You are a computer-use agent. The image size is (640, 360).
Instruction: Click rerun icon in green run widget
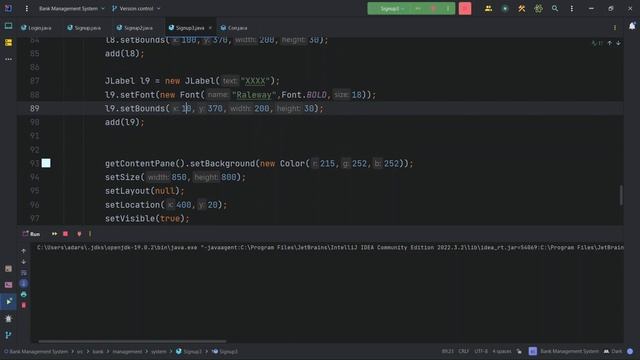point(418,9)
